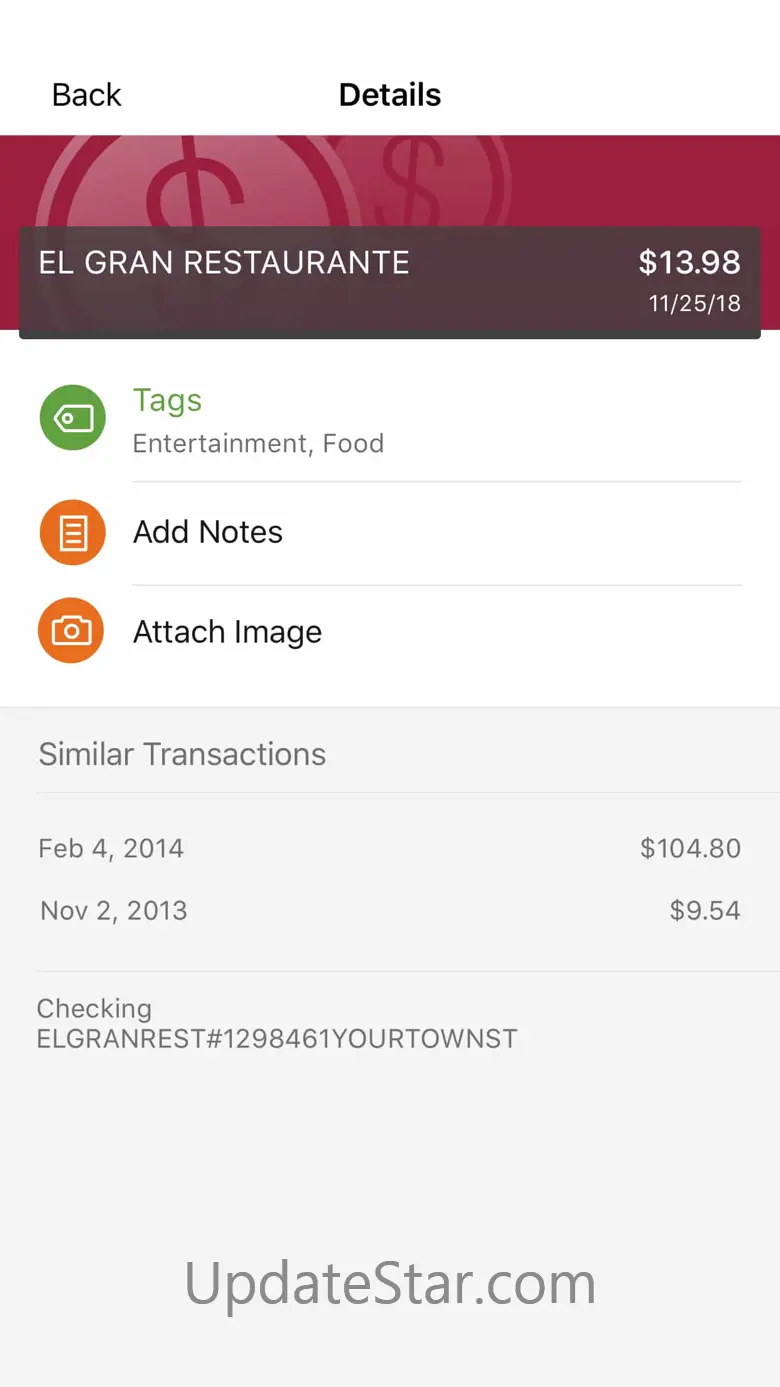Click the $13.98 transaction amount
Viewport: 780px width, 1387px height.
pos(689,263)
